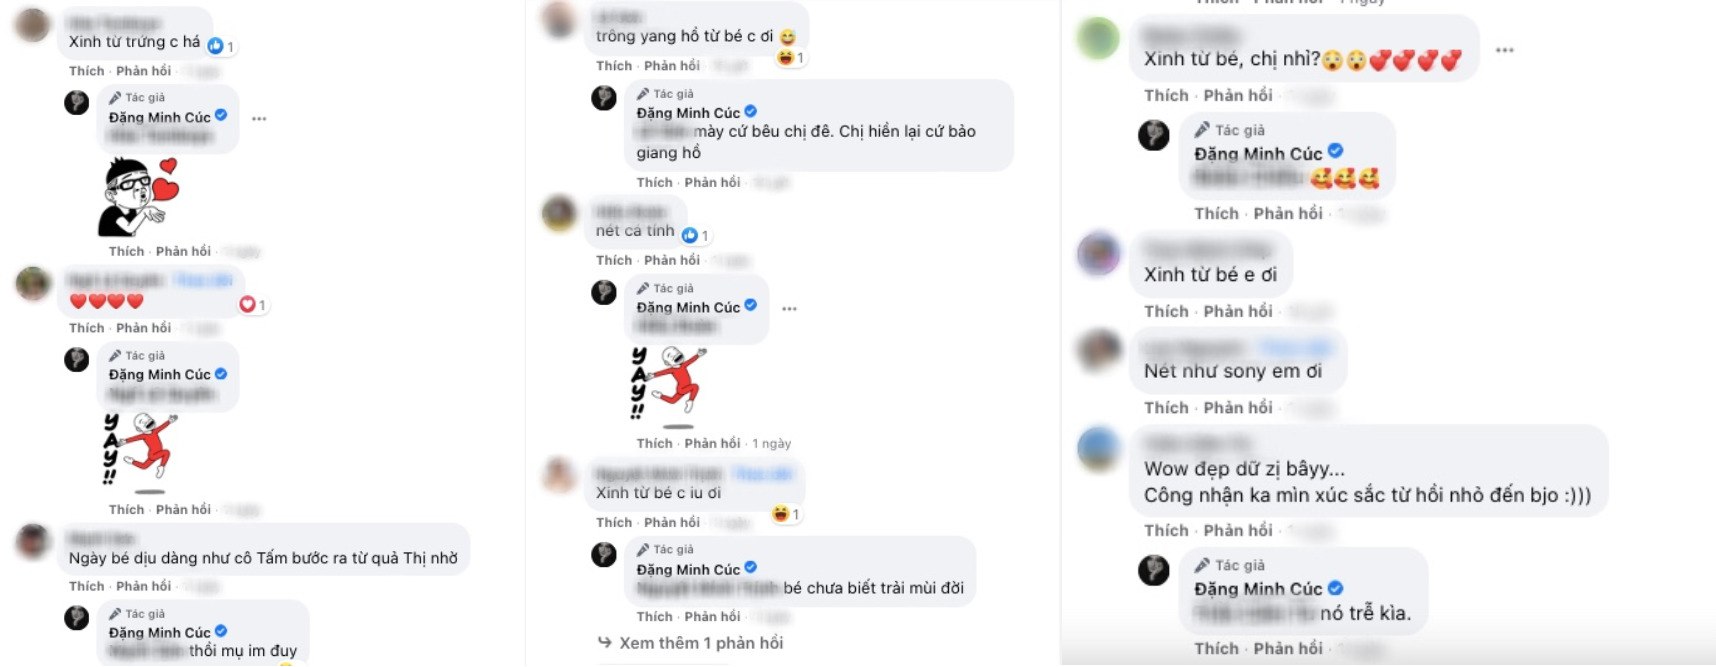Screen dimensions: 1716x667
Task: Click 'Phản hồi' under 'Ngày bé dịu dàng' comment
Action: point(143,586)
